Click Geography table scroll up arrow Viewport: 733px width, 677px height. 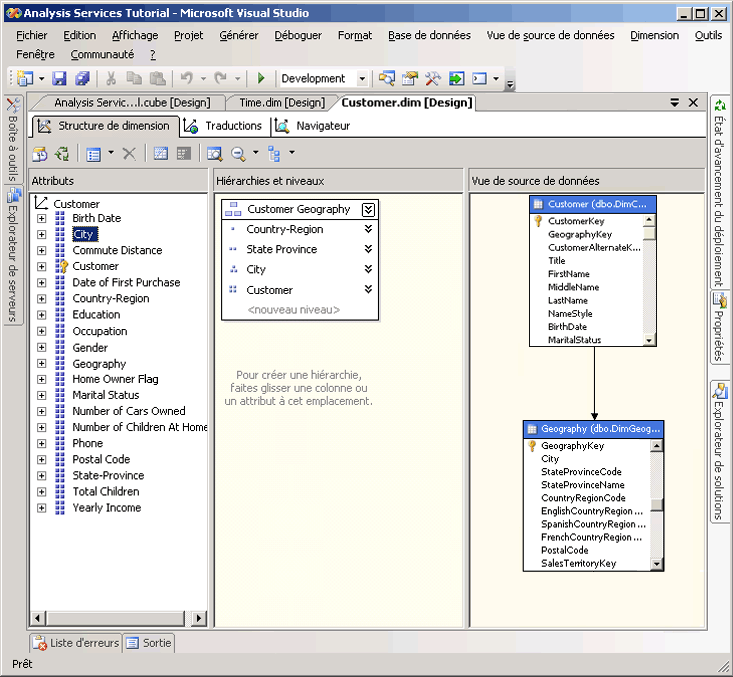[656, 446]
